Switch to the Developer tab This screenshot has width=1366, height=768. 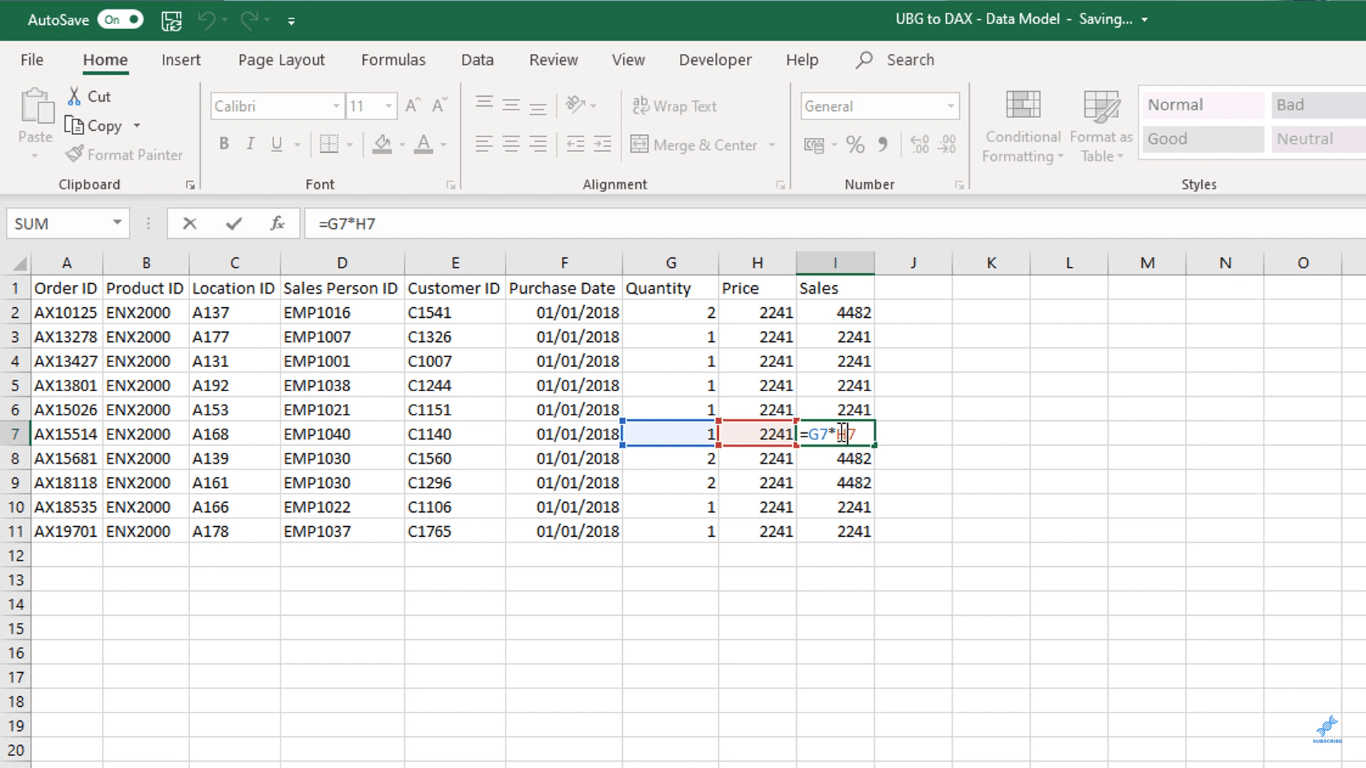coord(715,60)
